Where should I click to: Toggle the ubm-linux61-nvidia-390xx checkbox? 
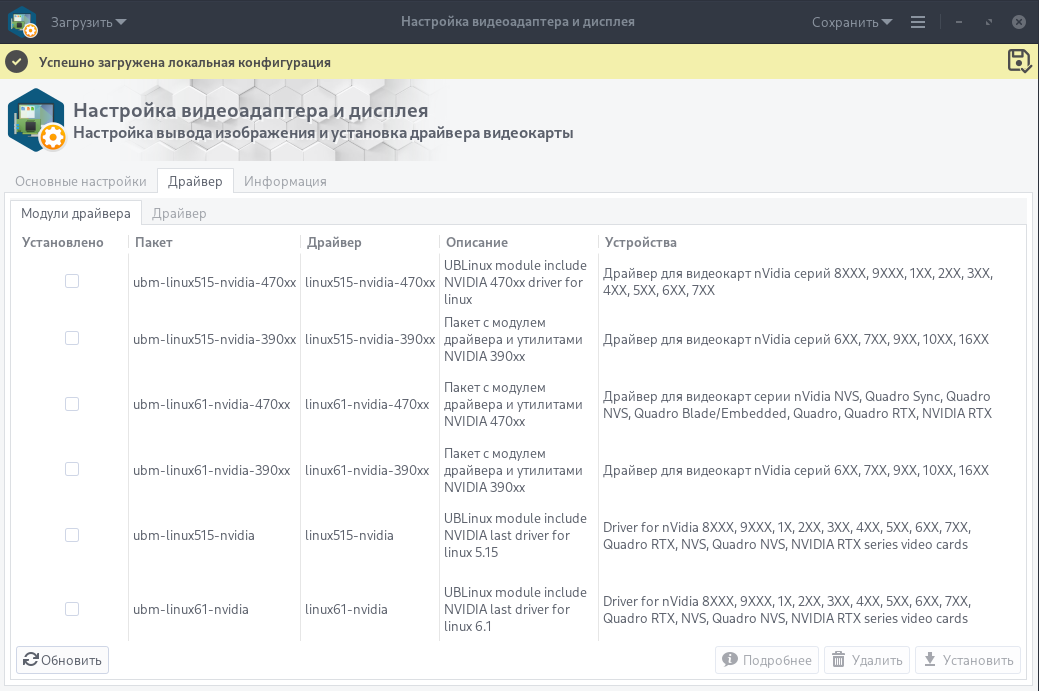(x=72, y=469)
